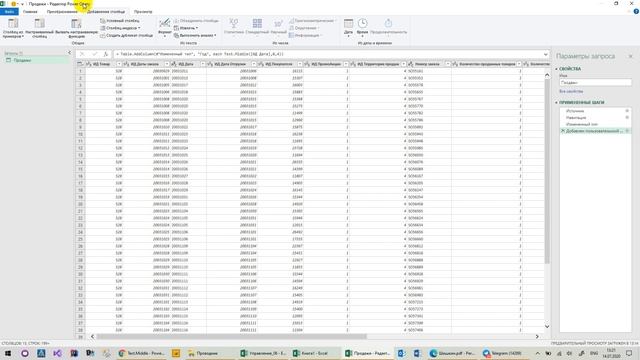Image resolution: width=640 pixels, height=360 pixels.
Task: Open the Выполнить анализ dropdown
Action: pos(195,36)
